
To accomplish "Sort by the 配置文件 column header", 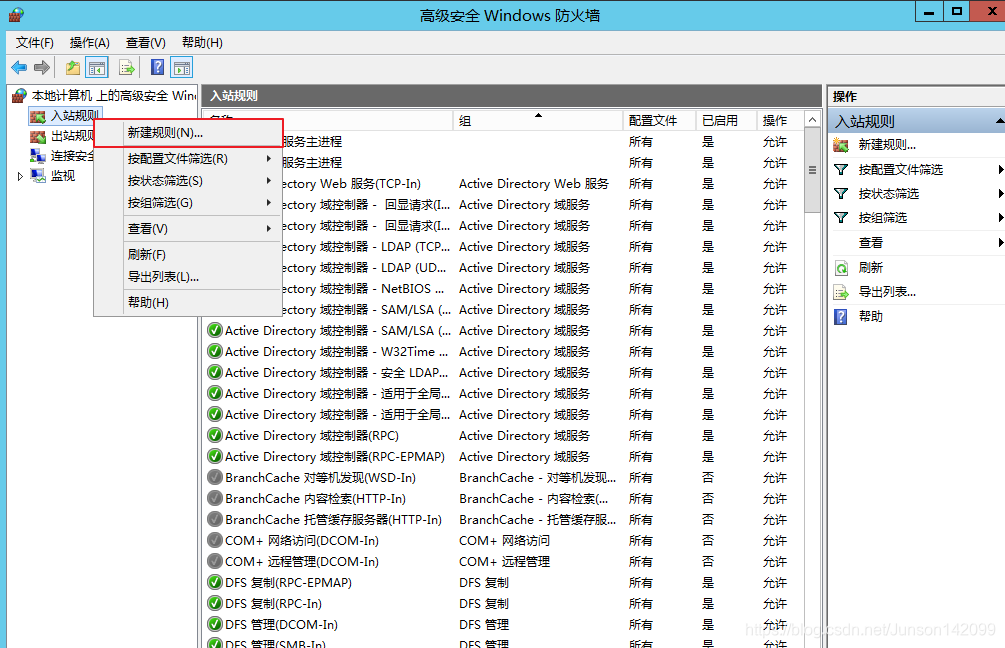I will (x=660, y=120).
